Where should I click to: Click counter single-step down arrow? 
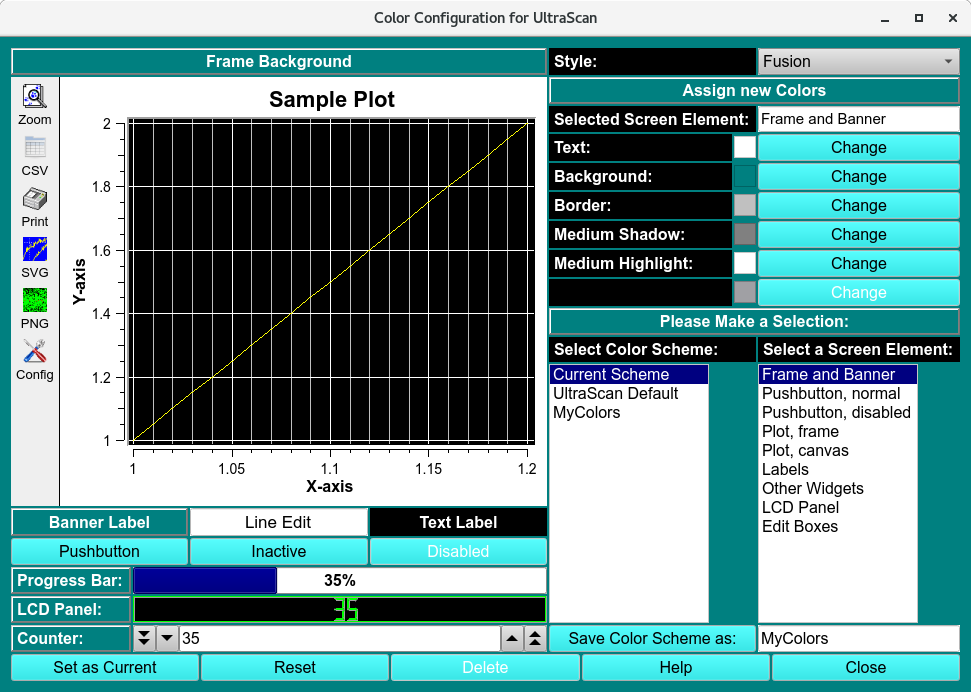click(167, 638)
